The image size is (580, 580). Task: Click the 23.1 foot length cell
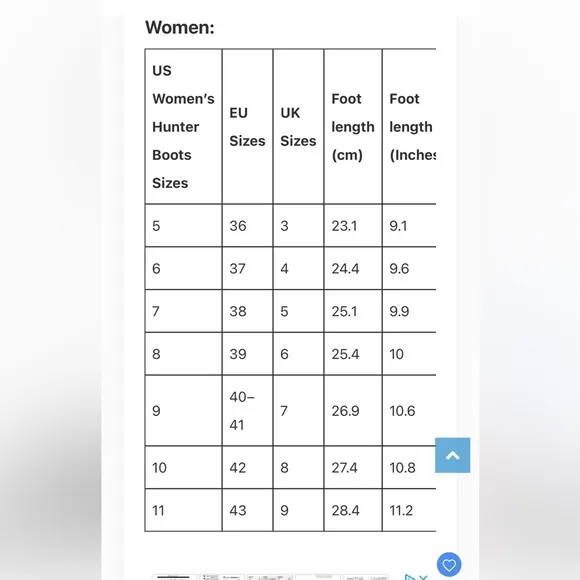(x=353, y=226)
